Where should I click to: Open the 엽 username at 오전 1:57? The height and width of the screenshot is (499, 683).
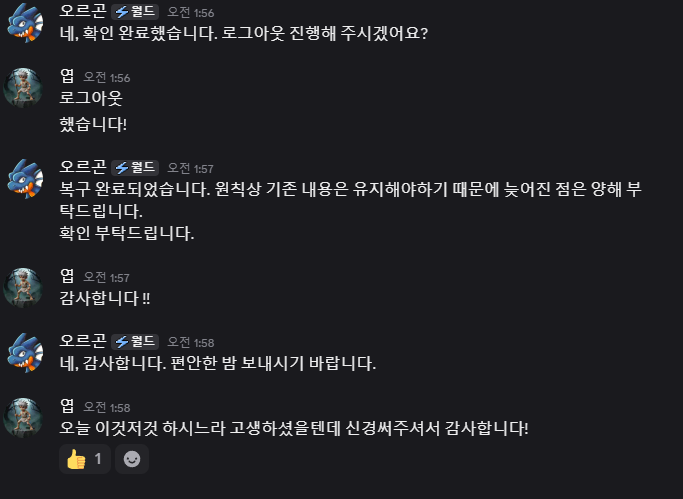[67, 276]
